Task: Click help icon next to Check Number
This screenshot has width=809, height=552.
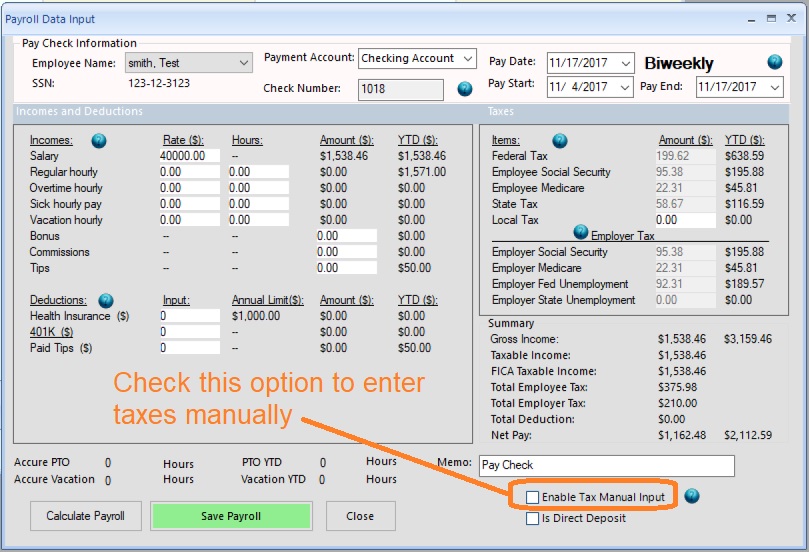Action: pyautogui.click(x=465, y=89)
